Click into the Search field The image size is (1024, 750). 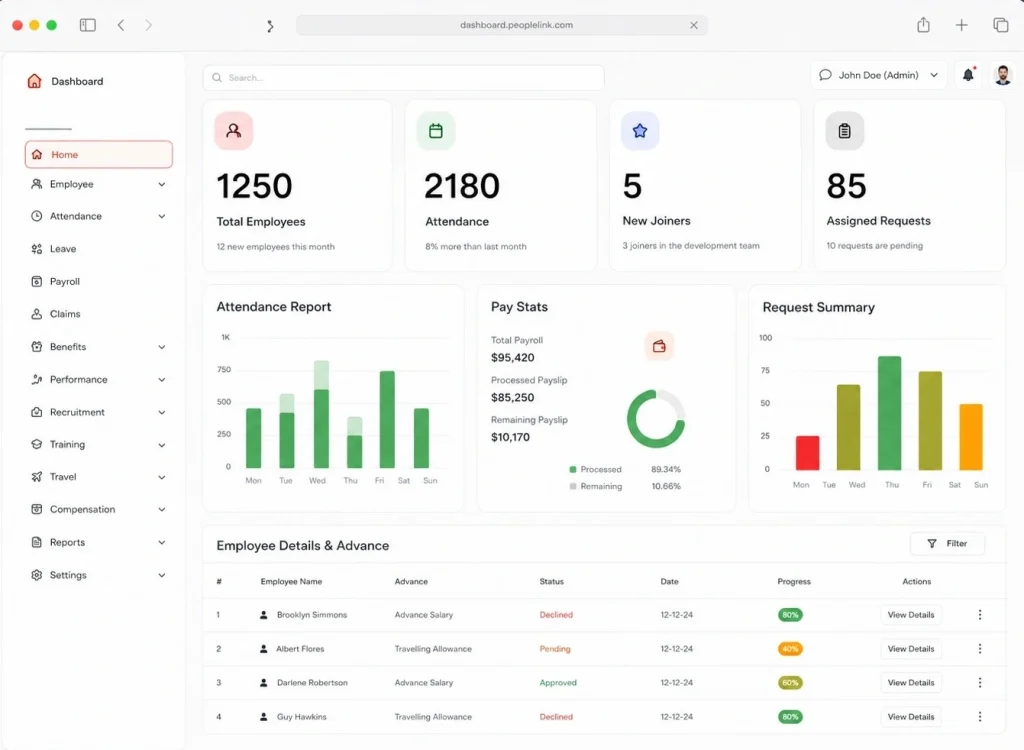[x=404, y=78]
